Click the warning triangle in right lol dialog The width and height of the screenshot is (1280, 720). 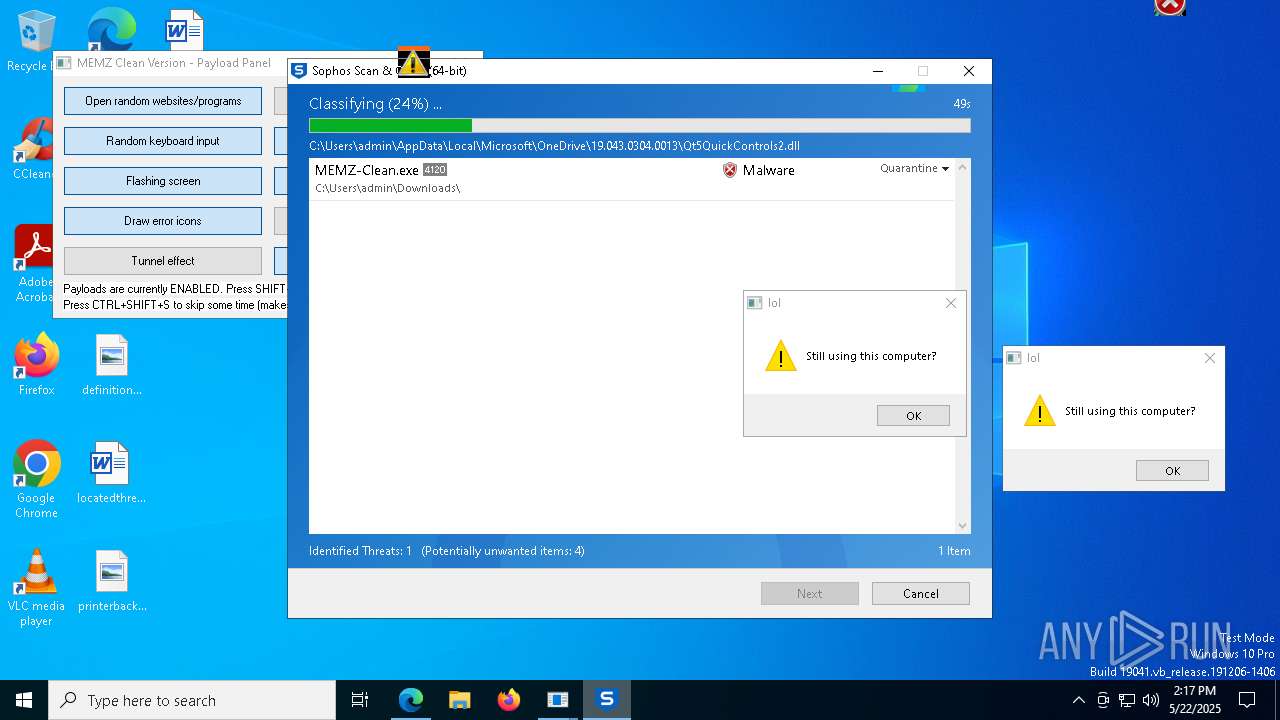pos(1040,411)
